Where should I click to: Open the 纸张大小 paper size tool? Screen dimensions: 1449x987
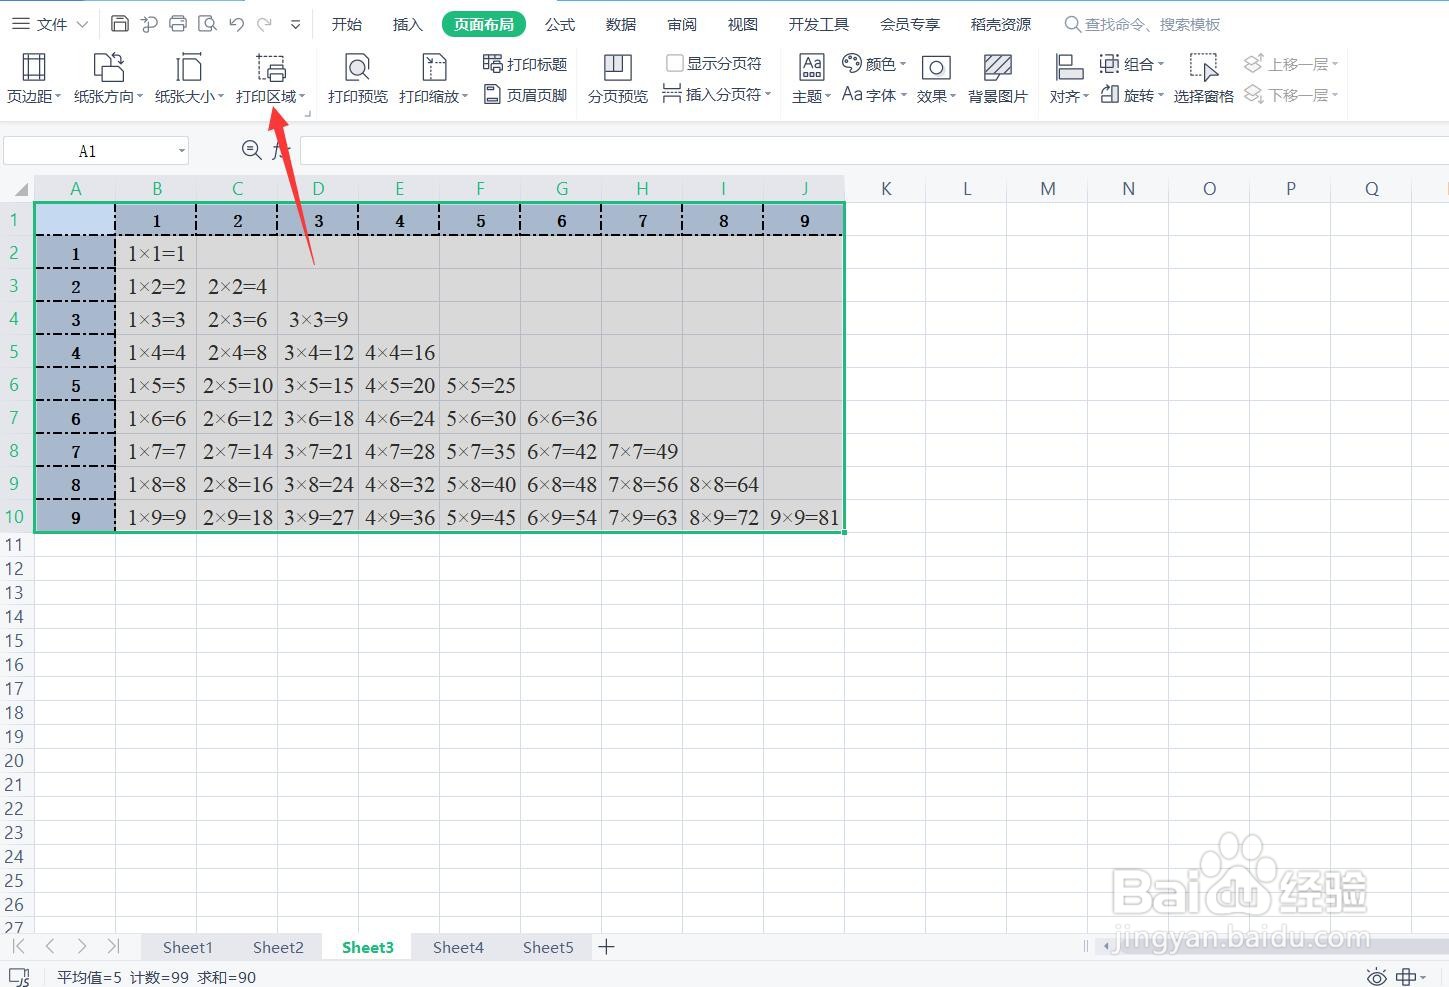tap(189, 79)
